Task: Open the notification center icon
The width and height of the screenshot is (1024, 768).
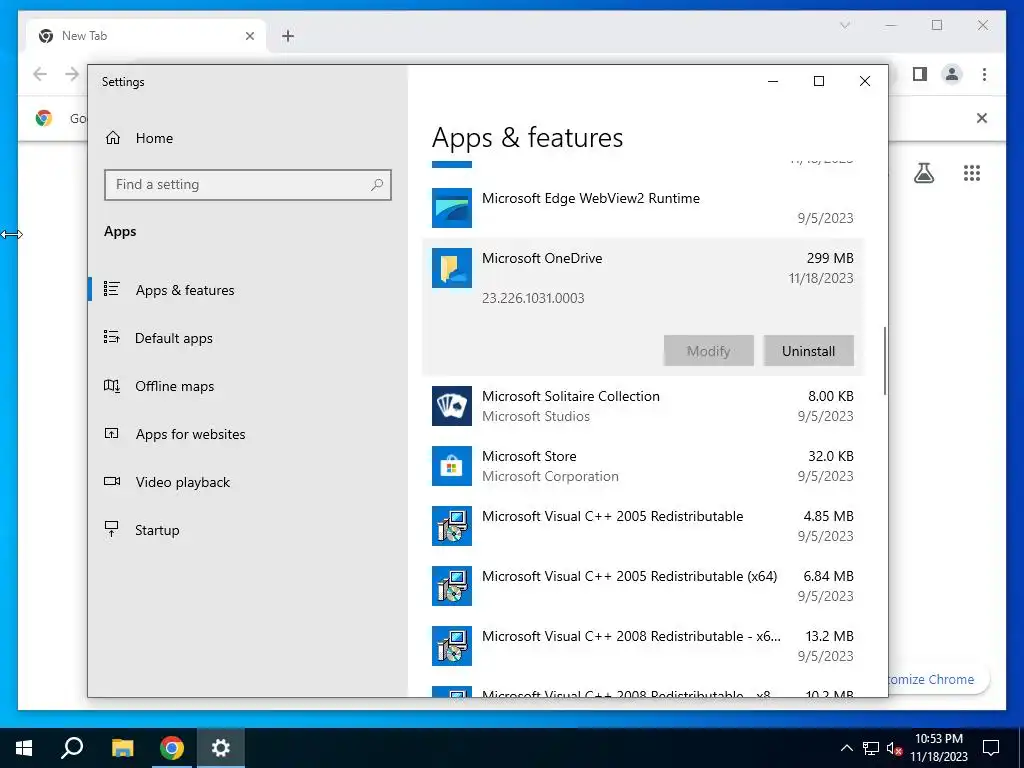Action: point(991,748)
